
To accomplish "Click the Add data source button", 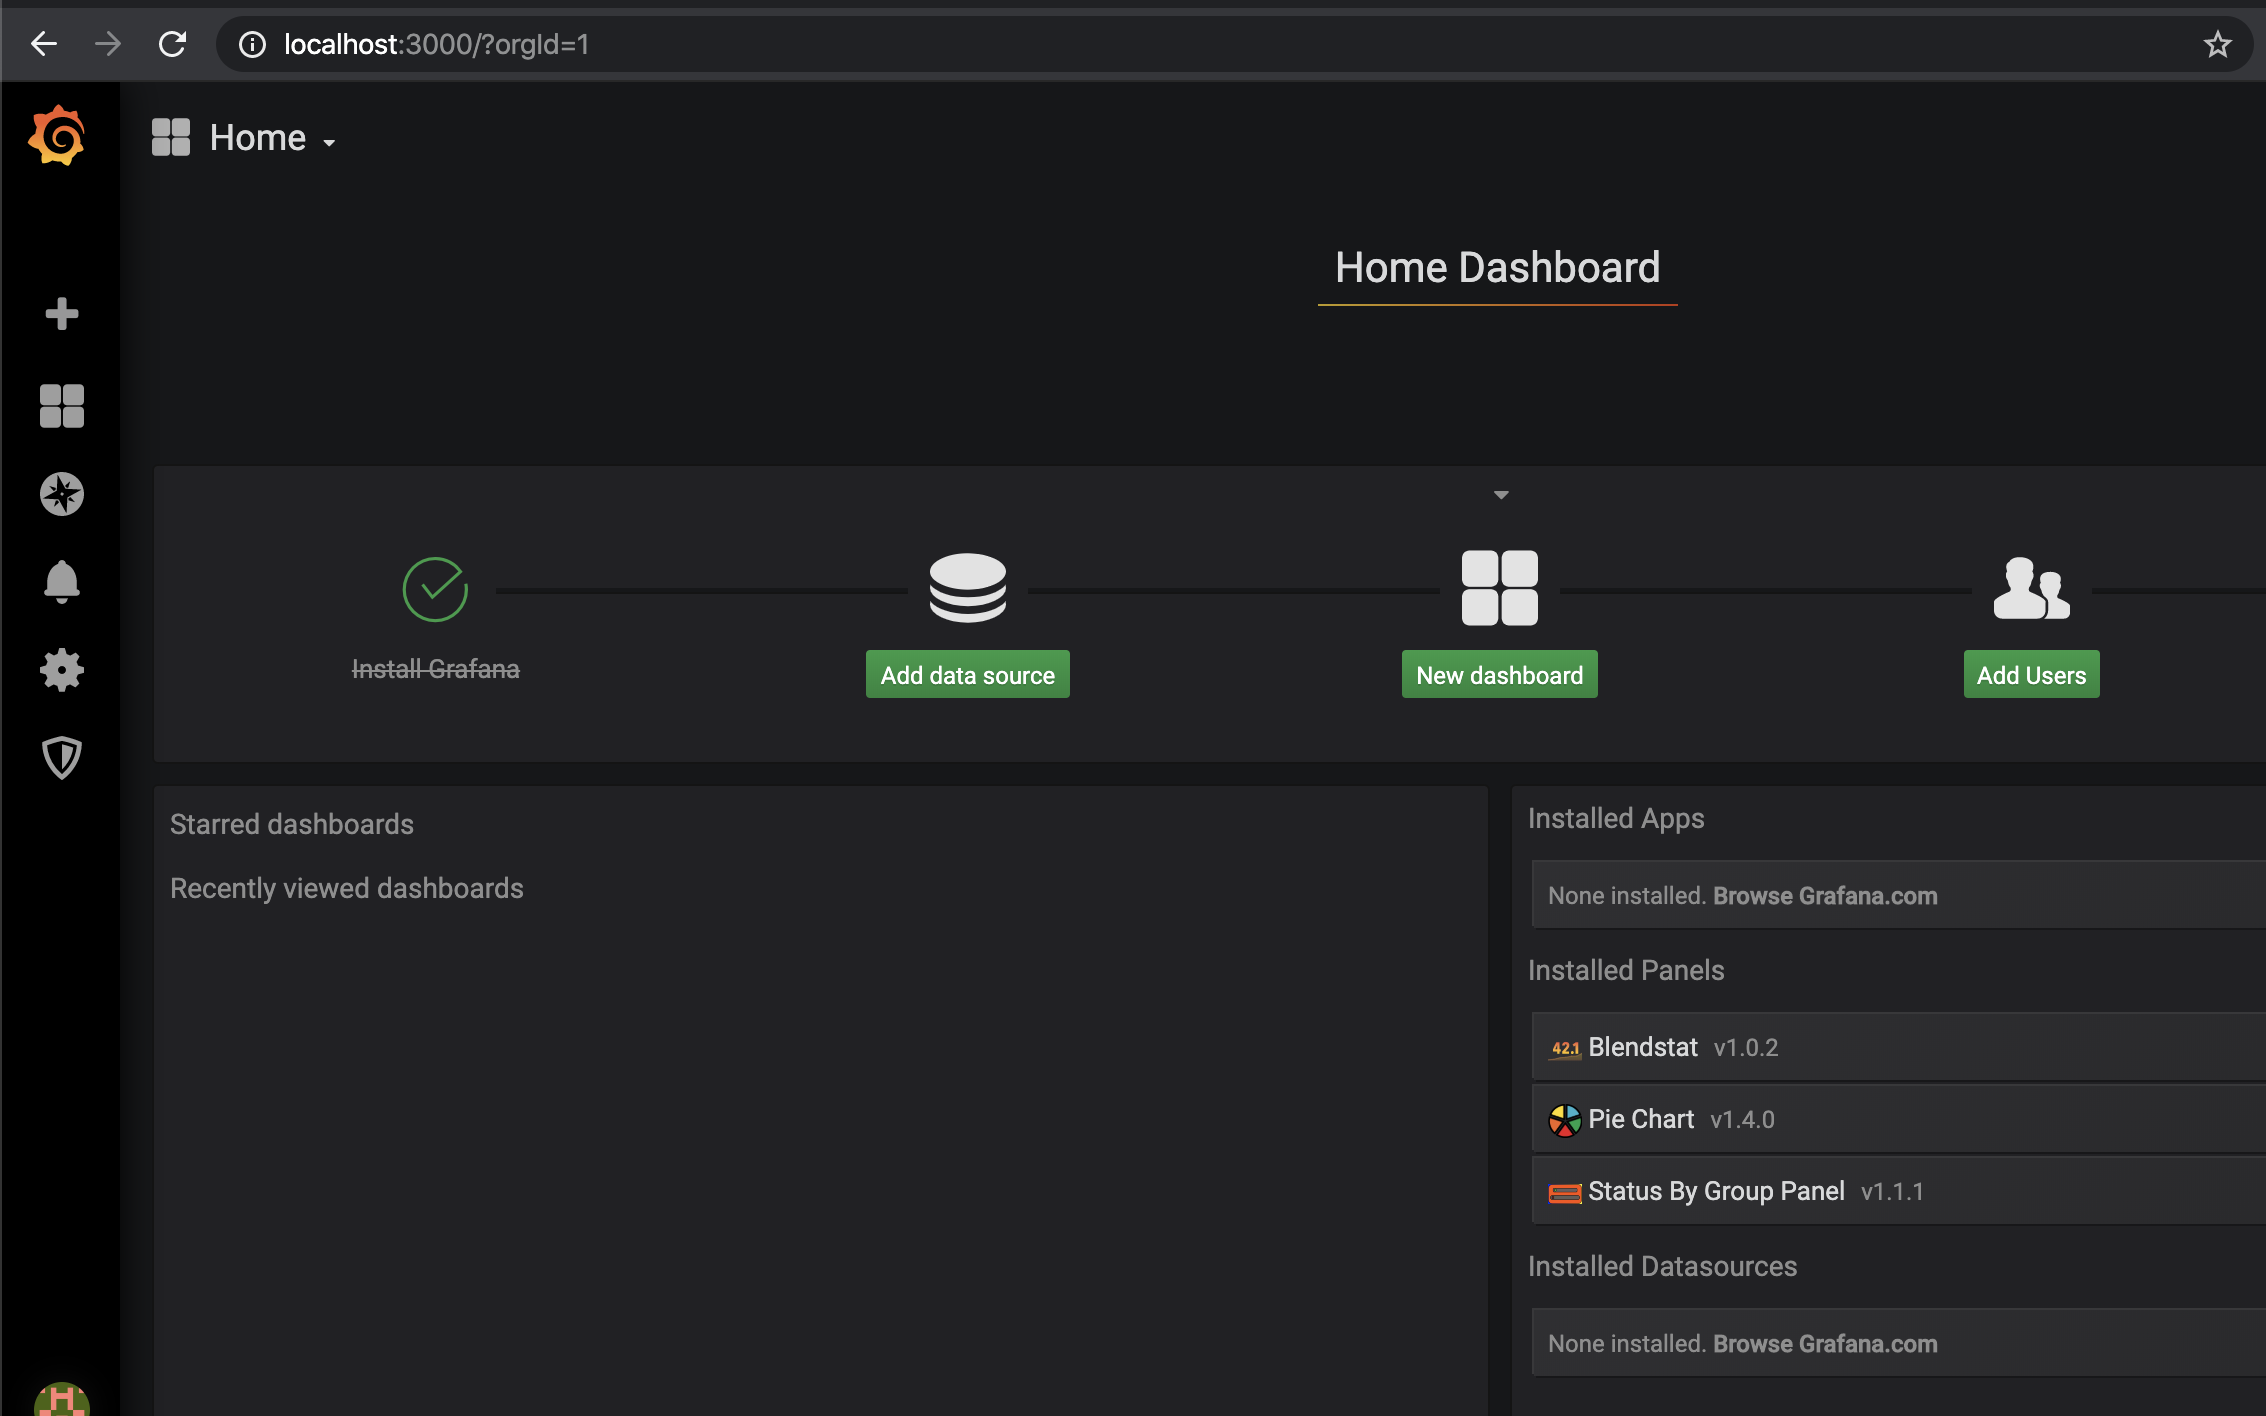I will coord(967,675).
